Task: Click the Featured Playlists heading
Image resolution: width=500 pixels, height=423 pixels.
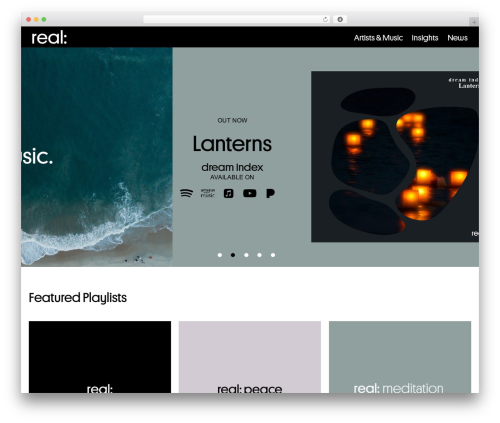Action: pyautogui.click(x=78, y=298)
